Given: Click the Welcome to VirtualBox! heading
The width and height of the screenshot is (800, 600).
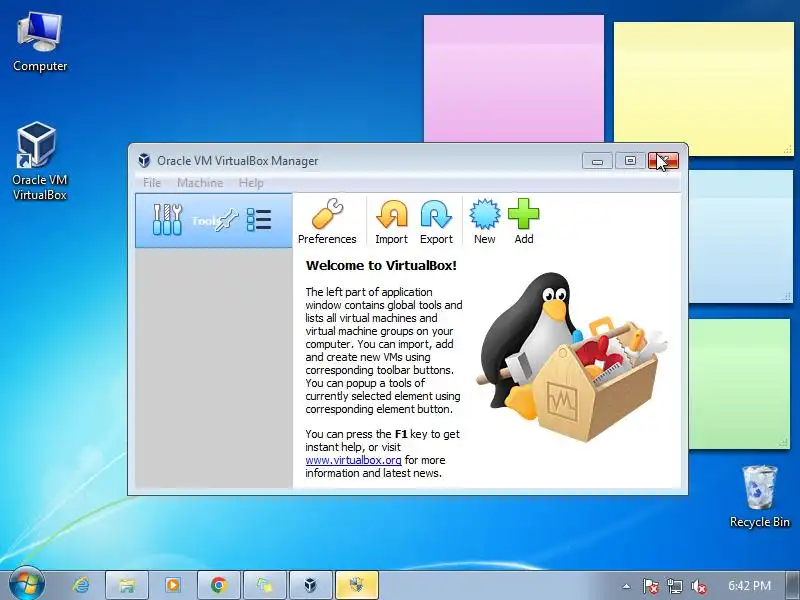Looking at the screenshot, I should coord(381,265).
